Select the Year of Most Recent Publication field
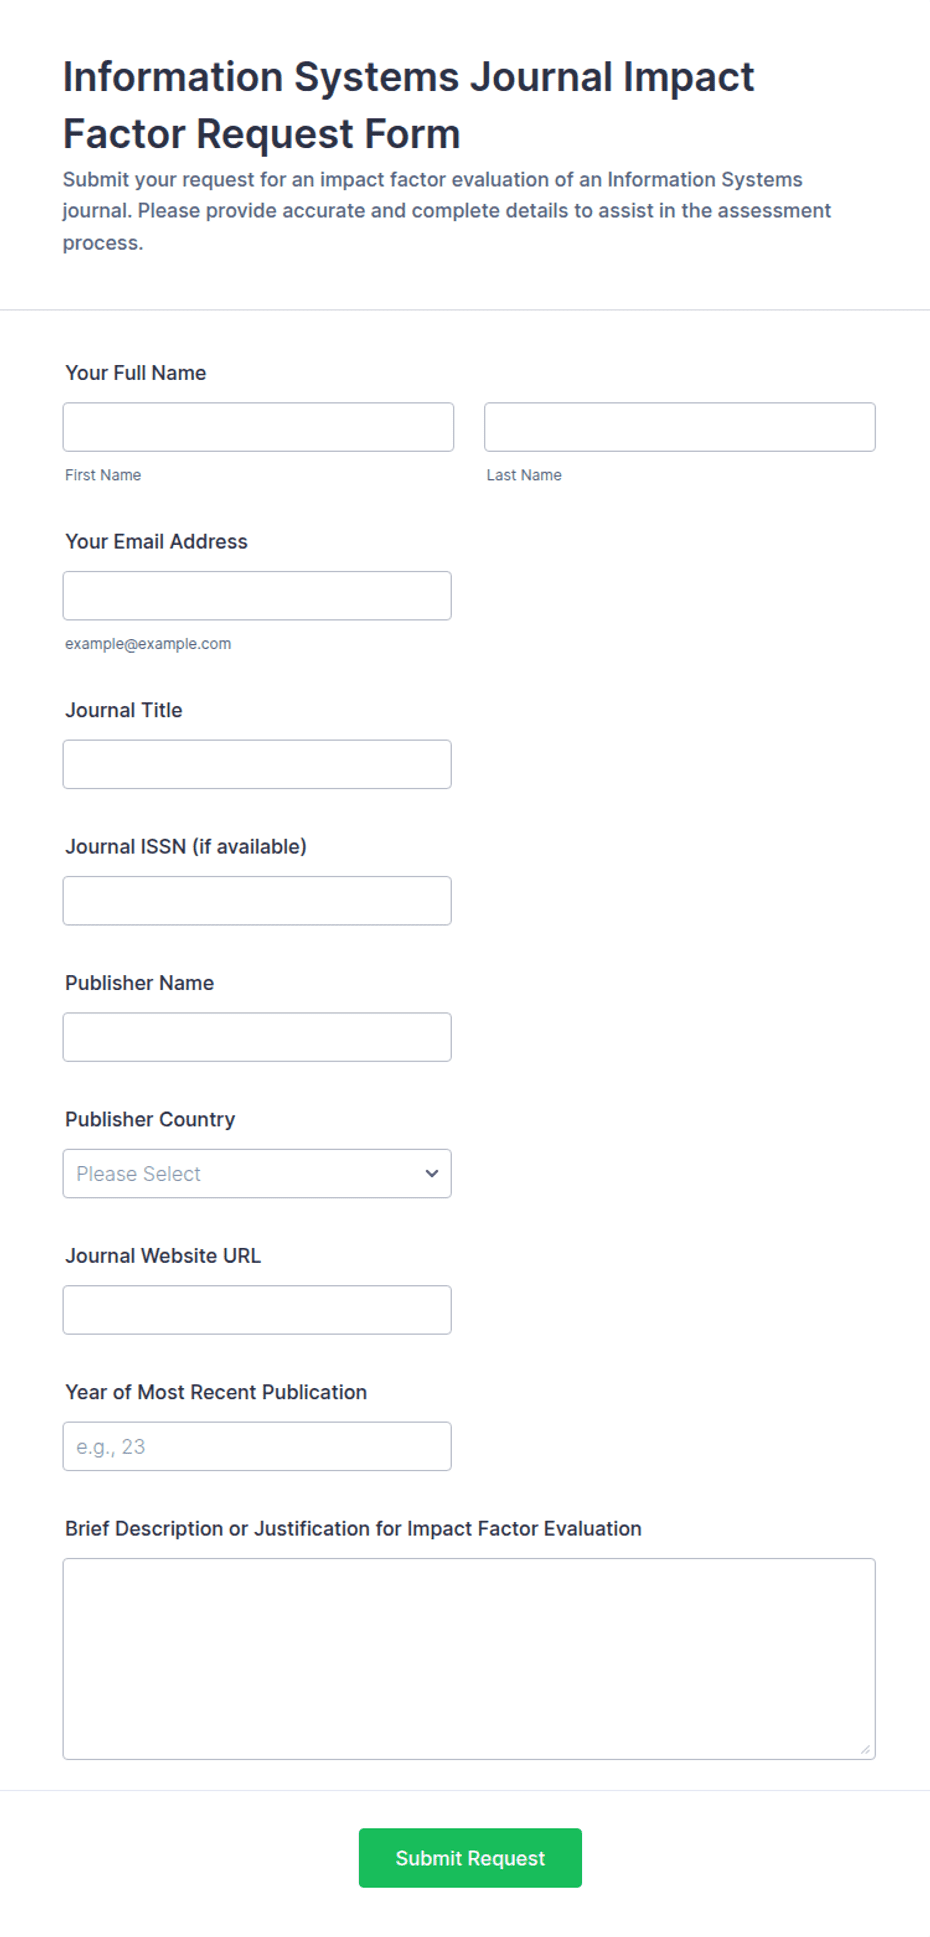This screenshot has width=930, height=1937. pos(257,1447)
